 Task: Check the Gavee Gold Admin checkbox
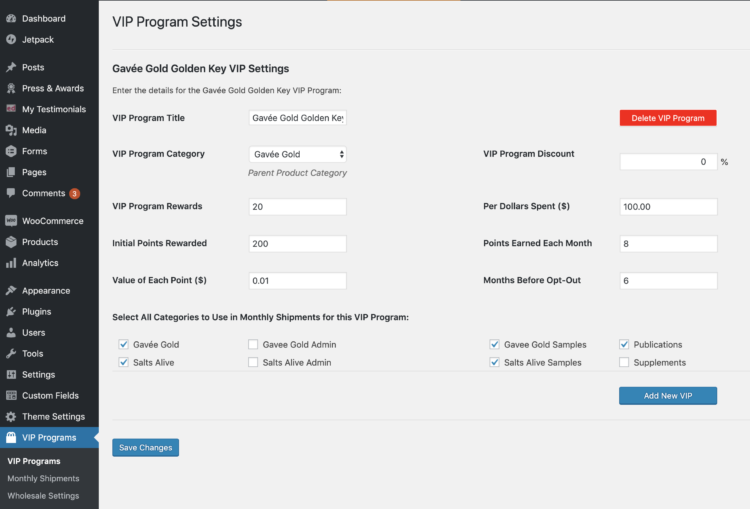253,344
